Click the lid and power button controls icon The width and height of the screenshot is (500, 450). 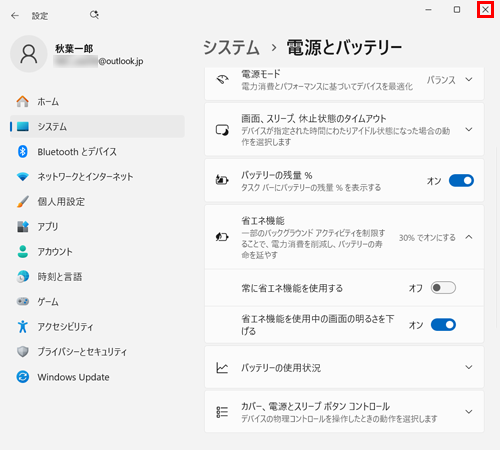tap(222, 412)
